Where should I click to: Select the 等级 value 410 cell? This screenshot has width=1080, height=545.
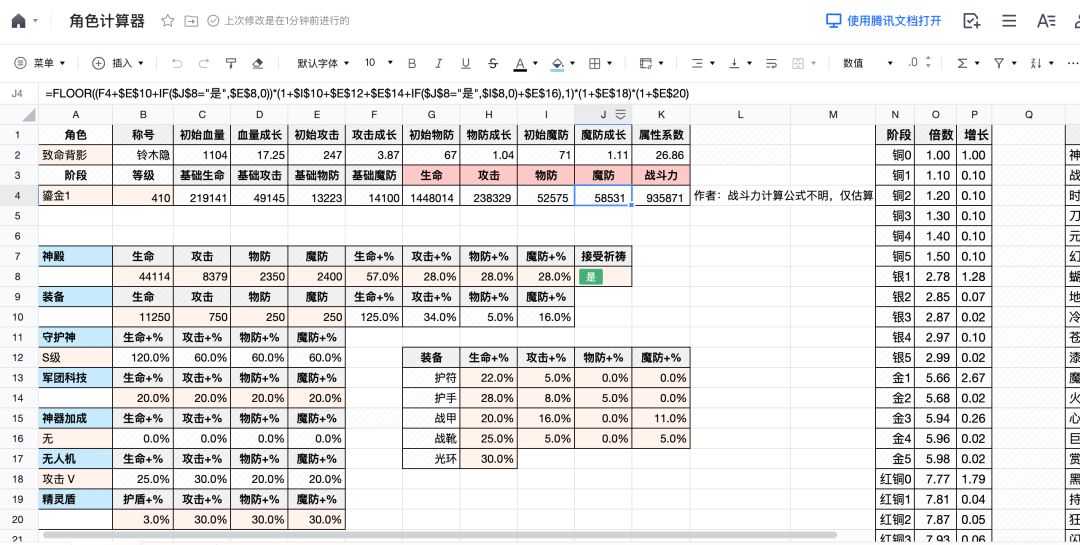click(x=143, y=196)
